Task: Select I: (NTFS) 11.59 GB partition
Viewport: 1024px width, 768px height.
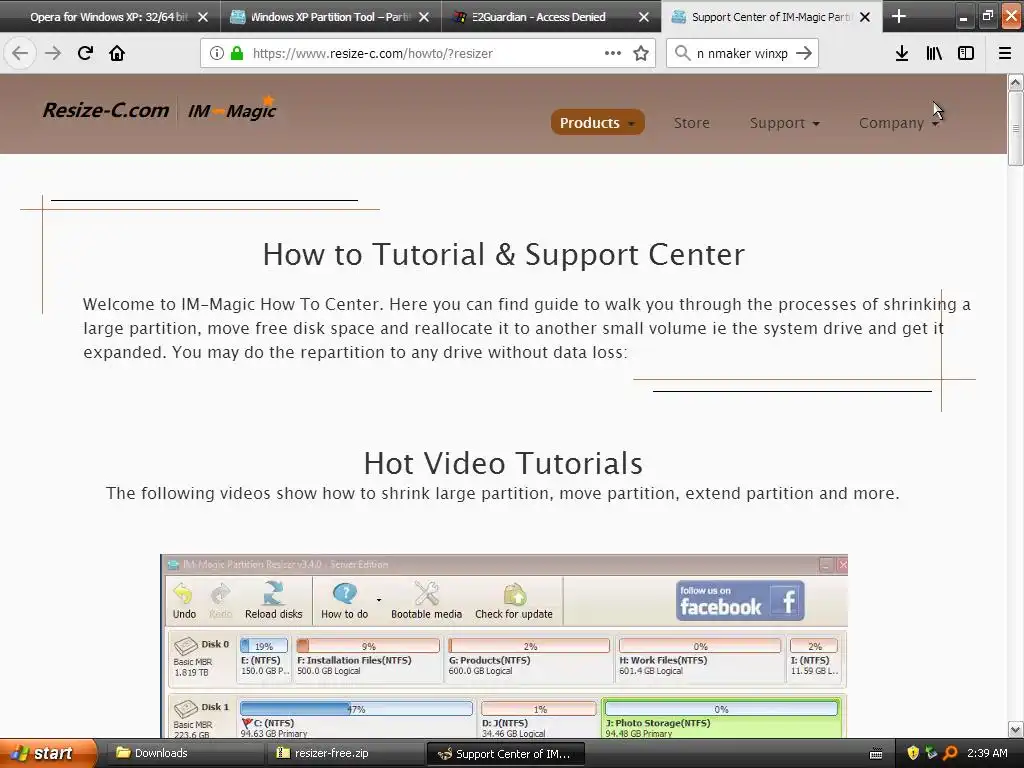Action: (x=814, y=658)
